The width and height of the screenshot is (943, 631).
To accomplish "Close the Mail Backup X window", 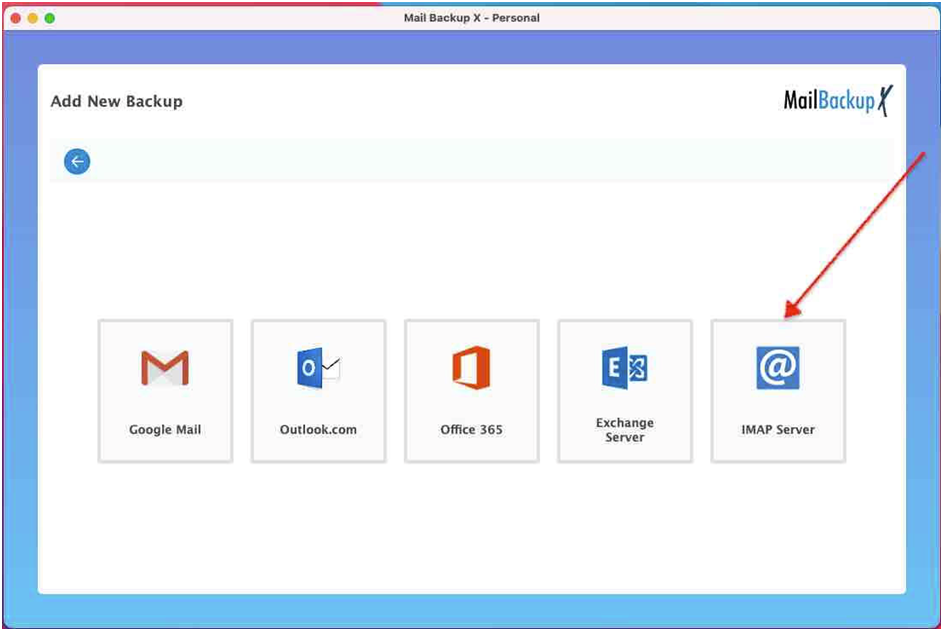I will pyautogui.click(x=16, y=18).
